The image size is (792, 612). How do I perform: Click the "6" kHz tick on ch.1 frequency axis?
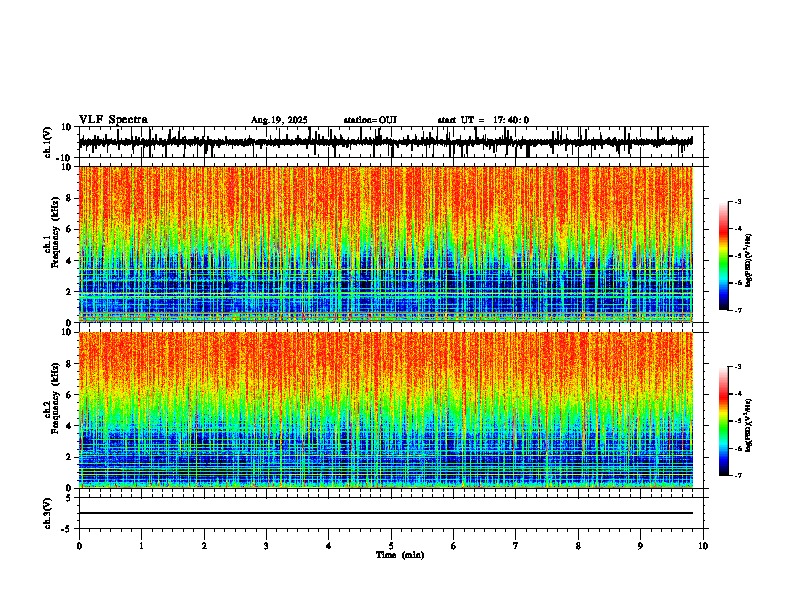pyautogui.click(x=70, y=229)
